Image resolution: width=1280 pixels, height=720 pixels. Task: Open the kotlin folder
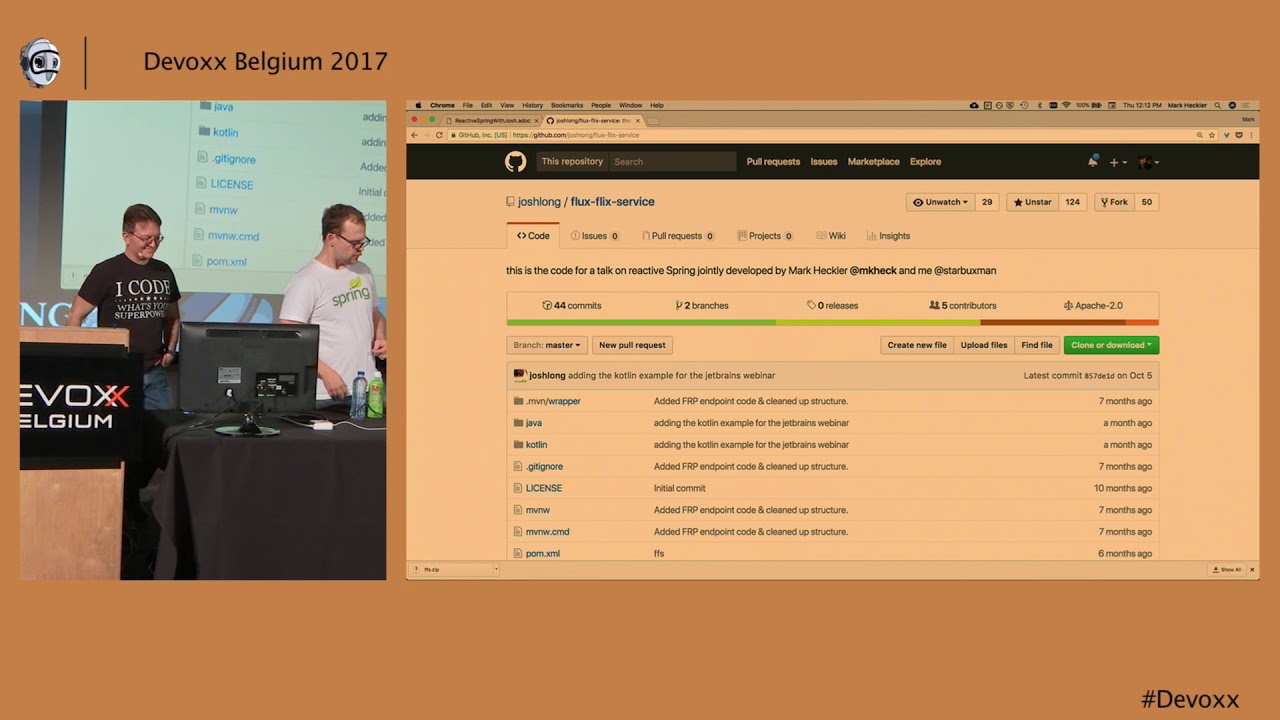537,445
